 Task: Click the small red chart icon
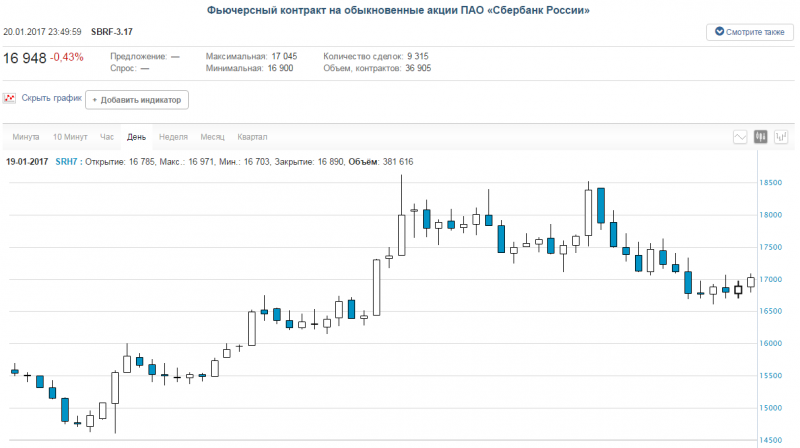coord(9,99)
